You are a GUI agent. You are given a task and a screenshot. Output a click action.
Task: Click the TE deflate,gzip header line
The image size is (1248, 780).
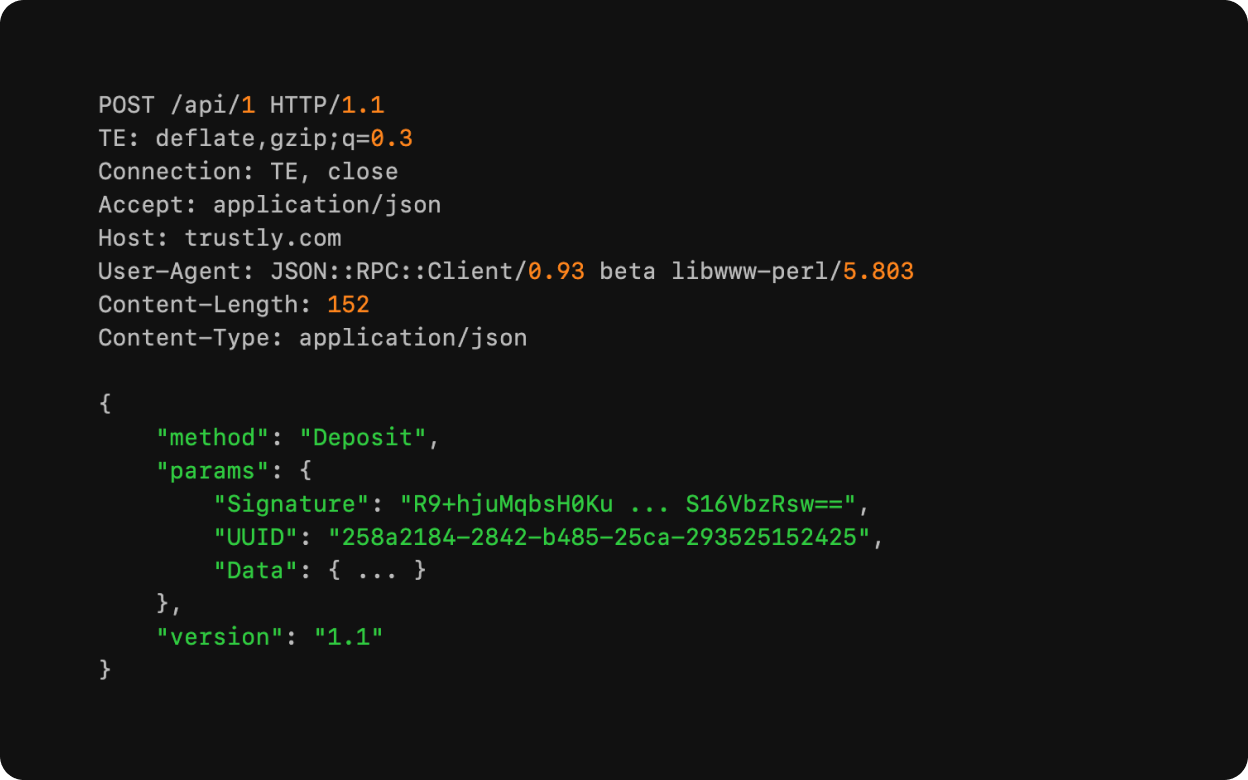(255, 138)
